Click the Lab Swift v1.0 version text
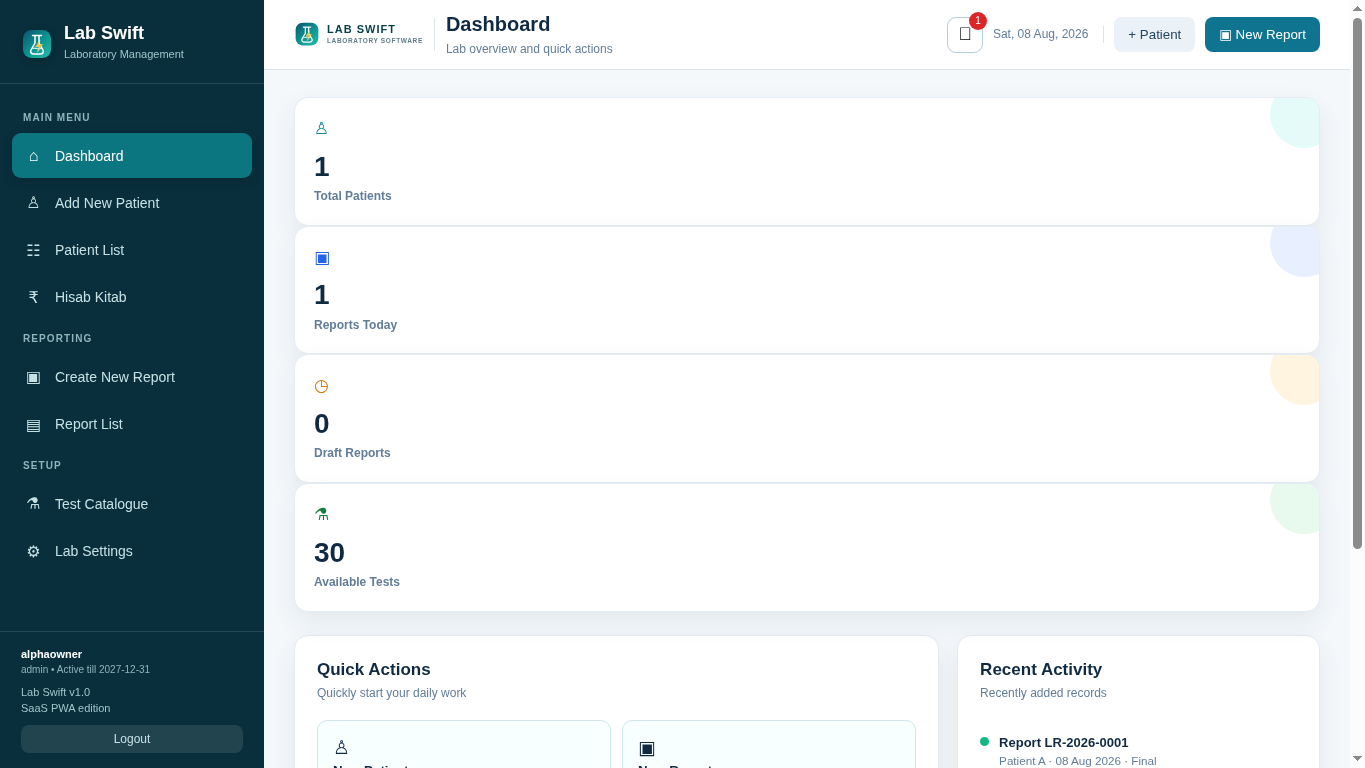This screenshot has height=768, width=1365. click(55, 692)
